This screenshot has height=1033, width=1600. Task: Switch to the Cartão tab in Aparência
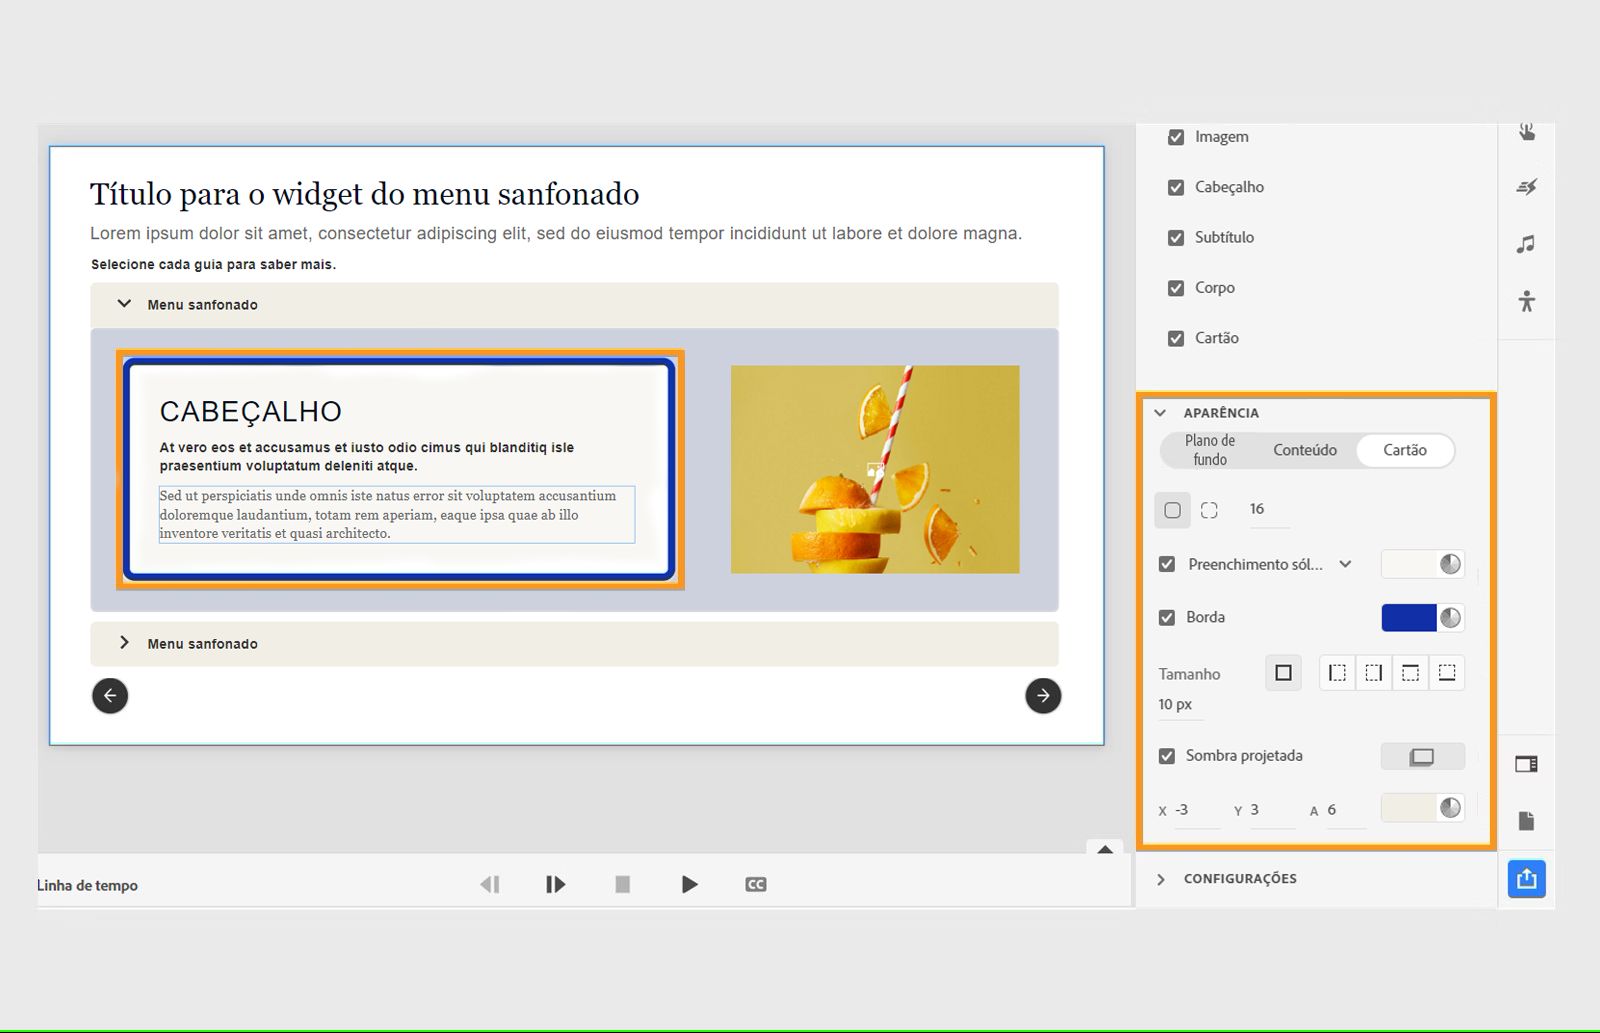point(1405,450)
